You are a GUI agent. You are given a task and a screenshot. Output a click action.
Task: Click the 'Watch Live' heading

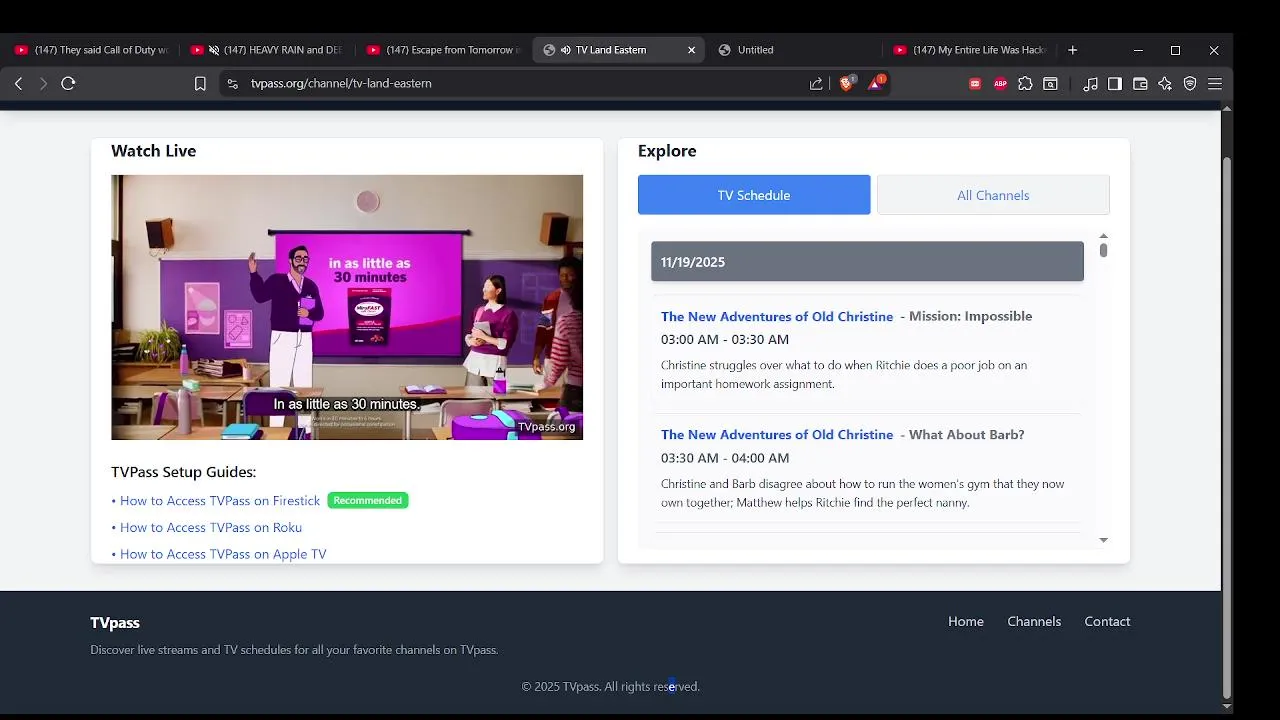click(153, 151)
